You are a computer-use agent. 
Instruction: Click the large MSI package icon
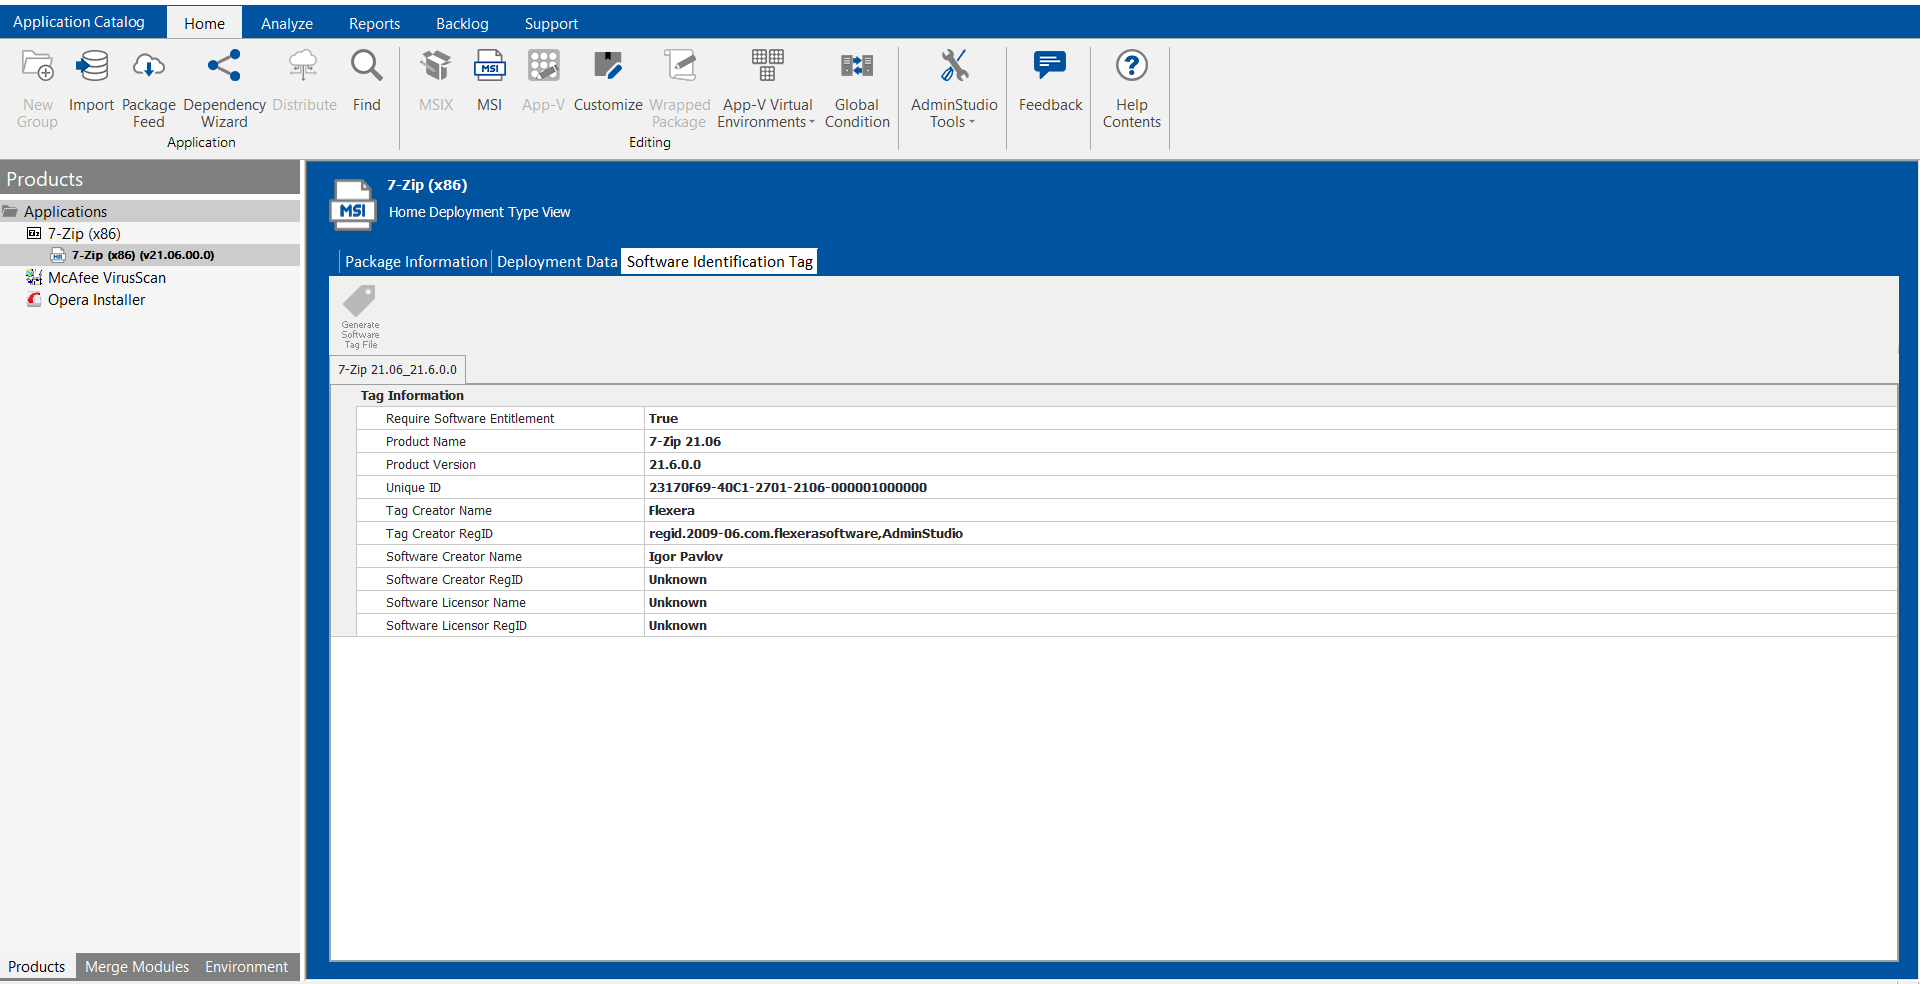coord(353,203)
